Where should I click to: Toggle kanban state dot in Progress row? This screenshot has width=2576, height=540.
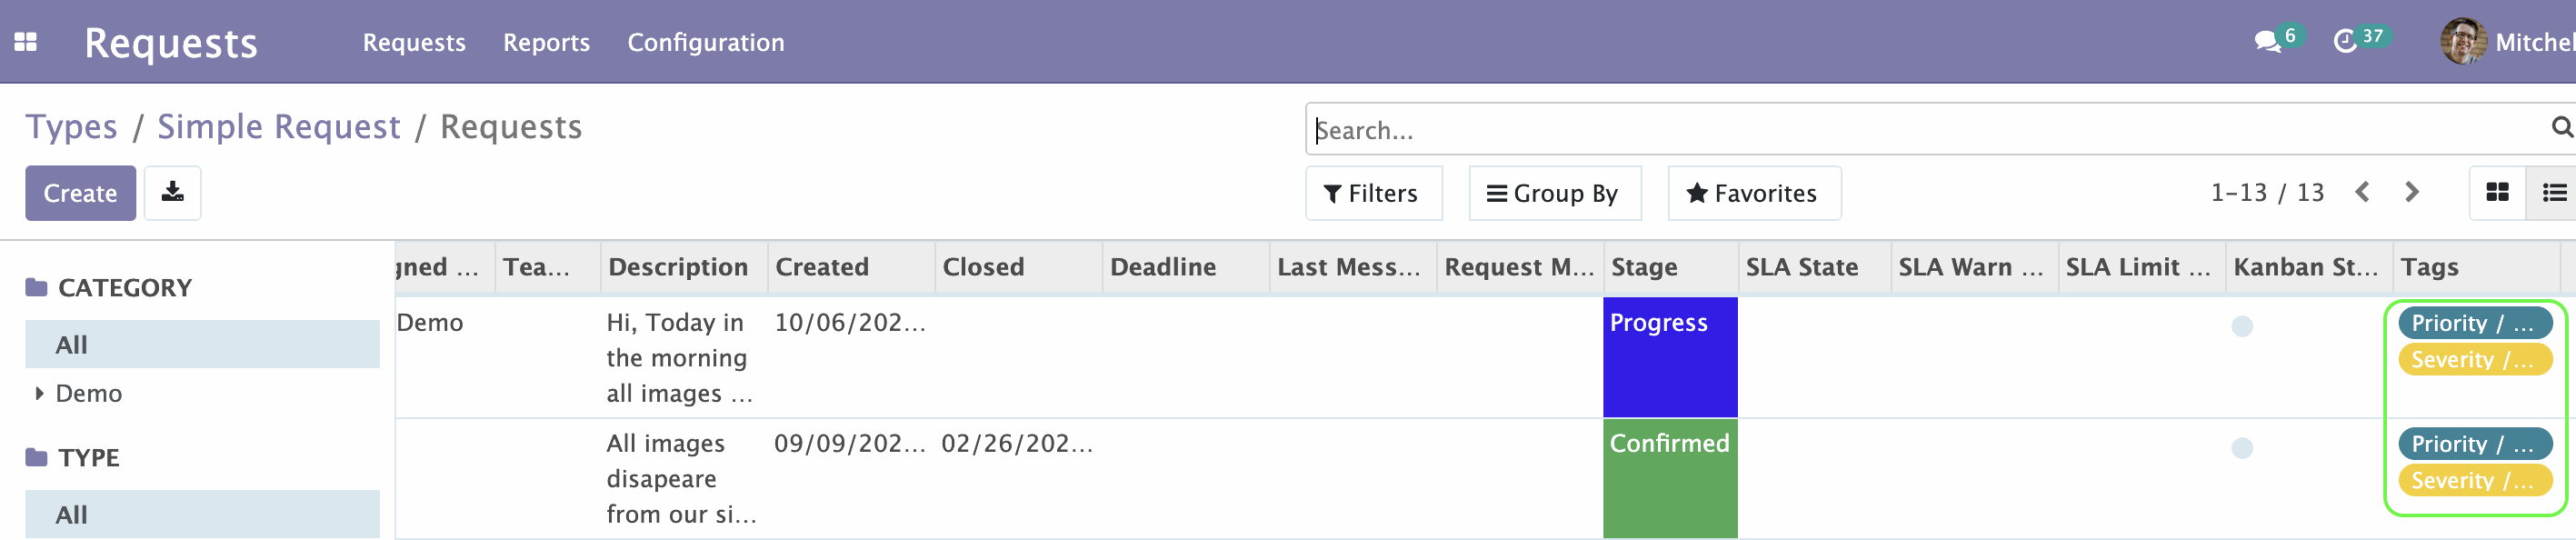(2242, 326)
